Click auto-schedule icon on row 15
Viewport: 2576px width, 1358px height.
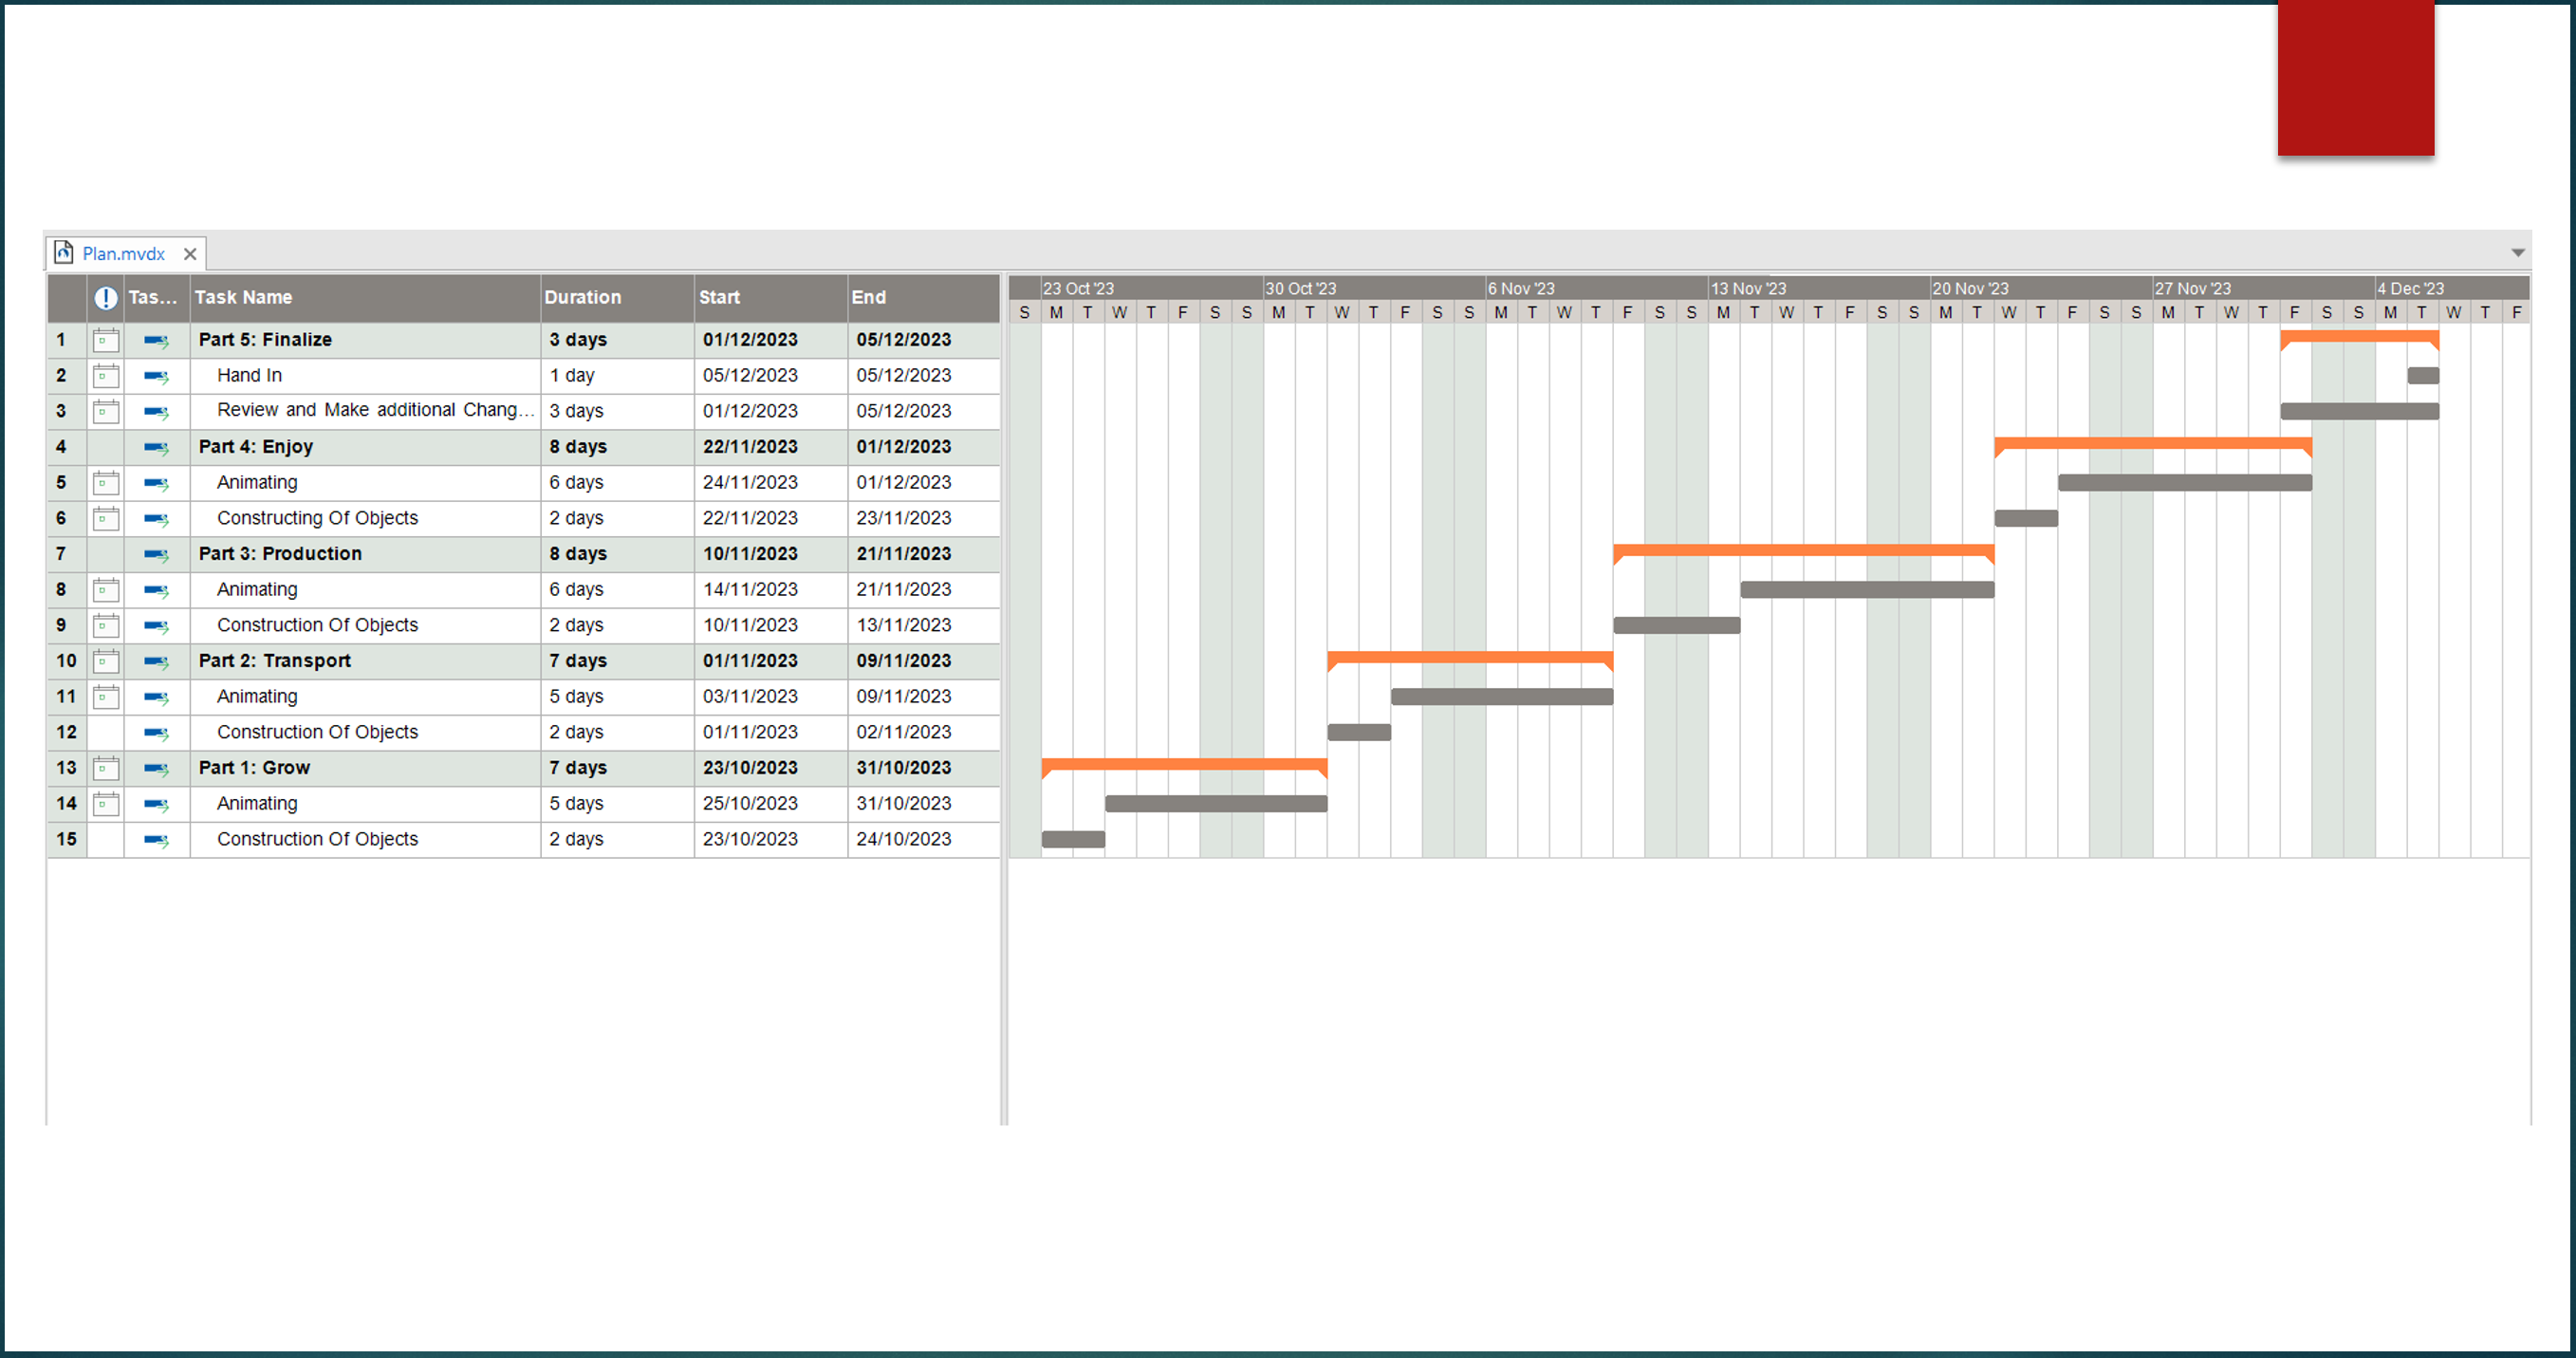point(156,840)
